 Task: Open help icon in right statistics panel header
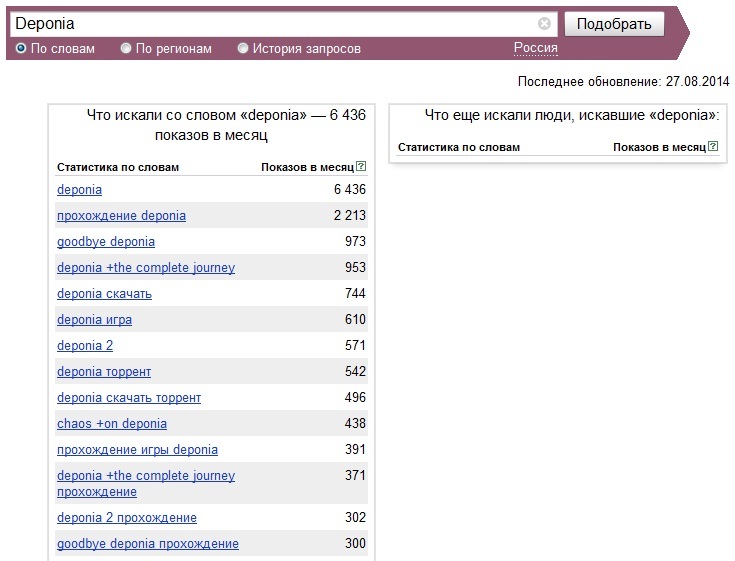tap(713, 146)
